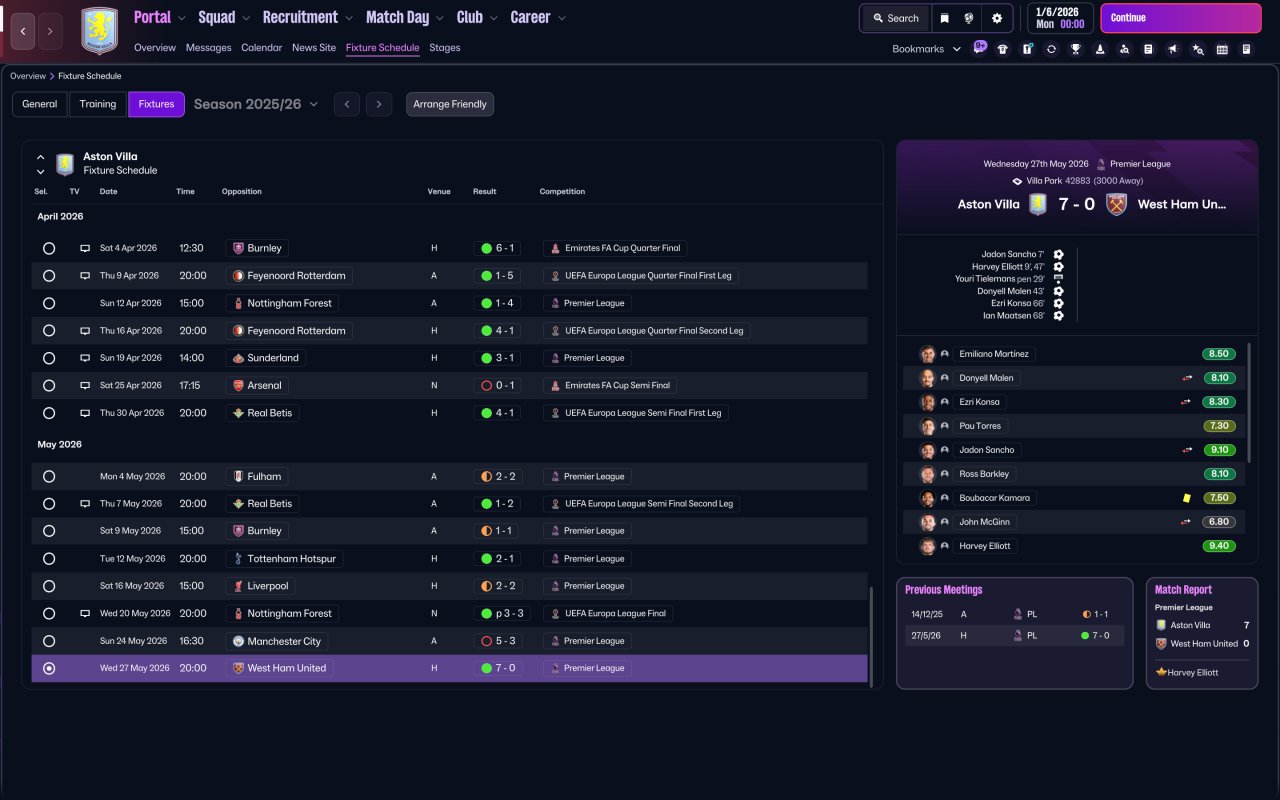Viewport: 1280px width, 800px height.
Task: Select the radio button for the Manchester City fixture
Action: 49,641
